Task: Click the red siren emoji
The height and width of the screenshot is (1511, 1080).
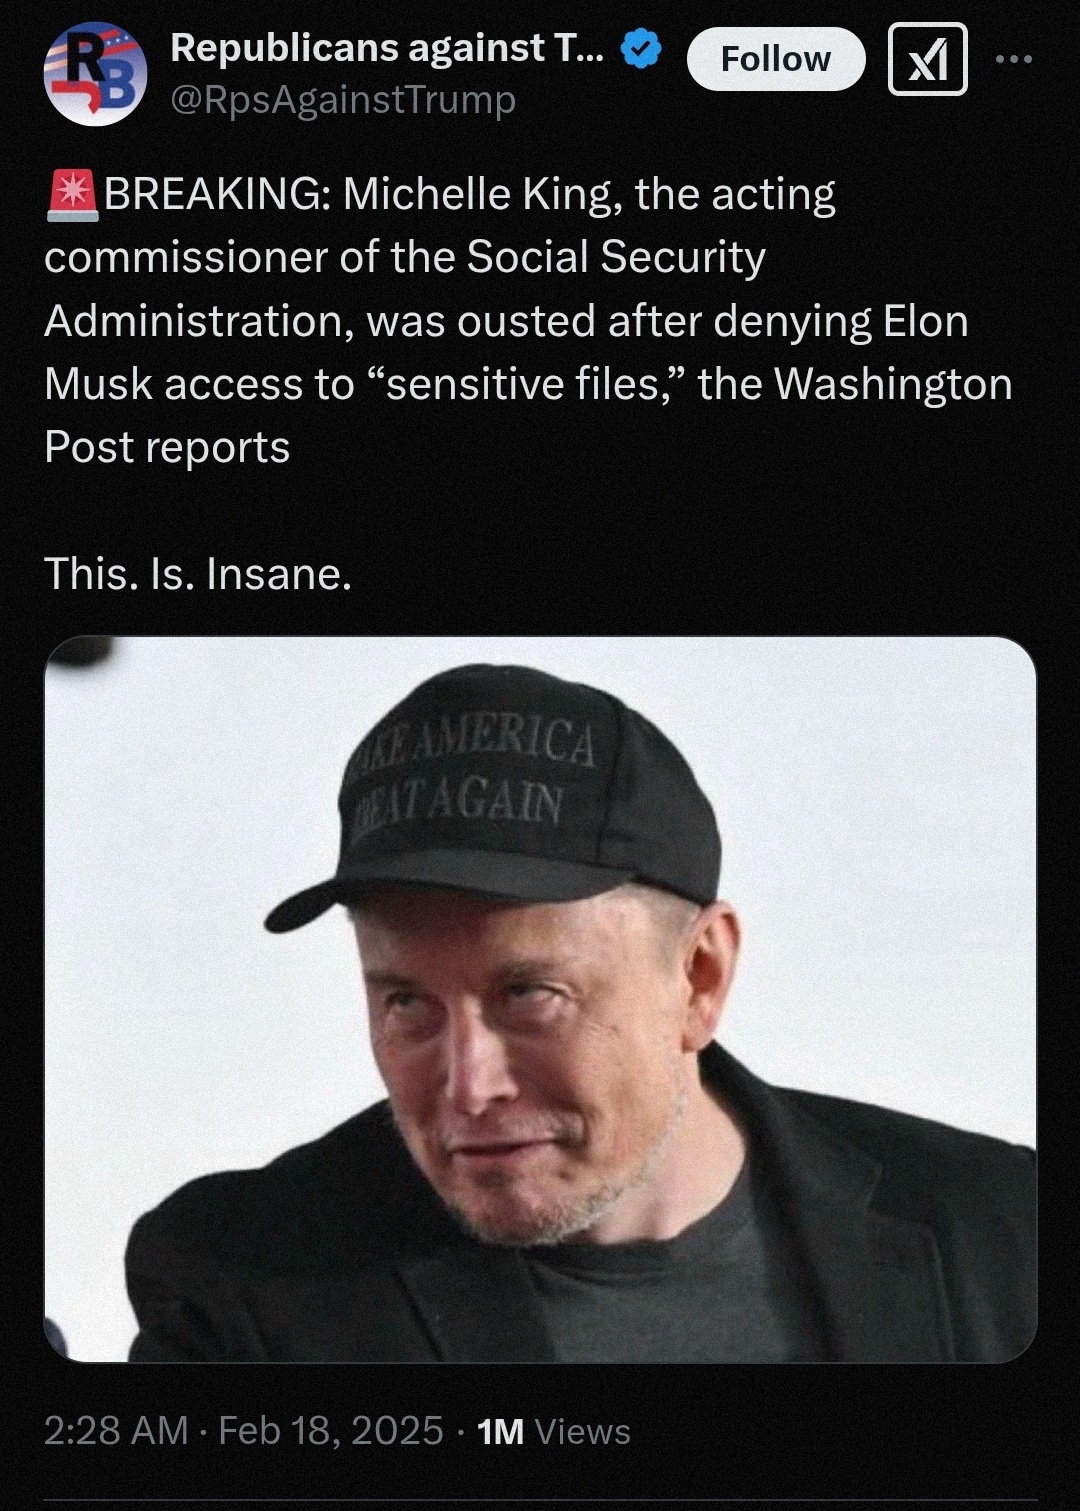Action: coord(71,195)
